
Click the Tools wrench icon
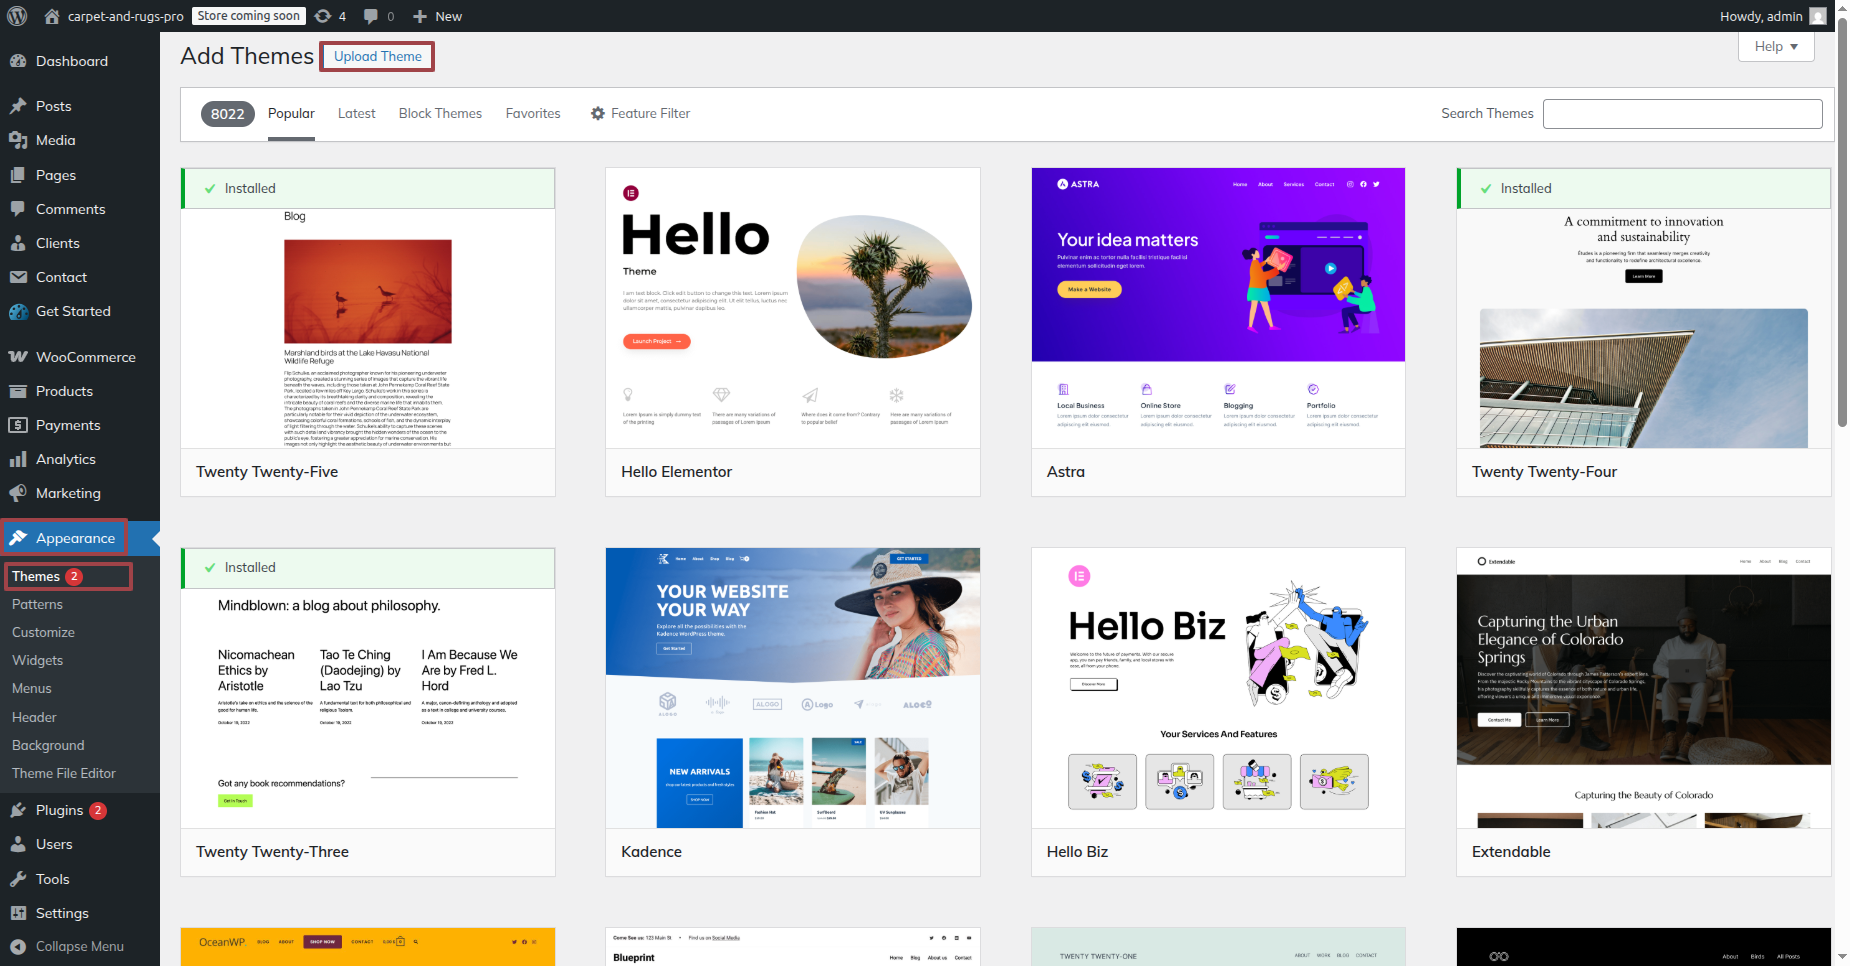tap(18, 879)
